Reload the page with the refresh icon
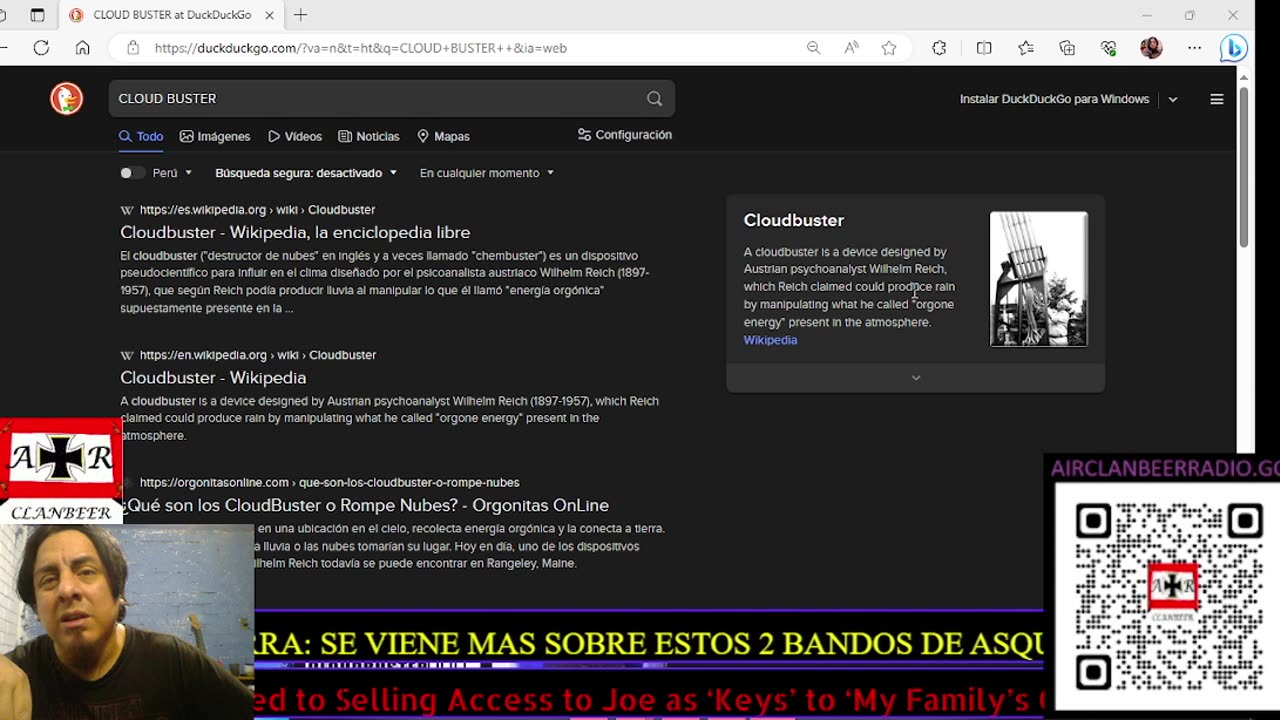This screenshot has height=720, width=1280. 41,48
